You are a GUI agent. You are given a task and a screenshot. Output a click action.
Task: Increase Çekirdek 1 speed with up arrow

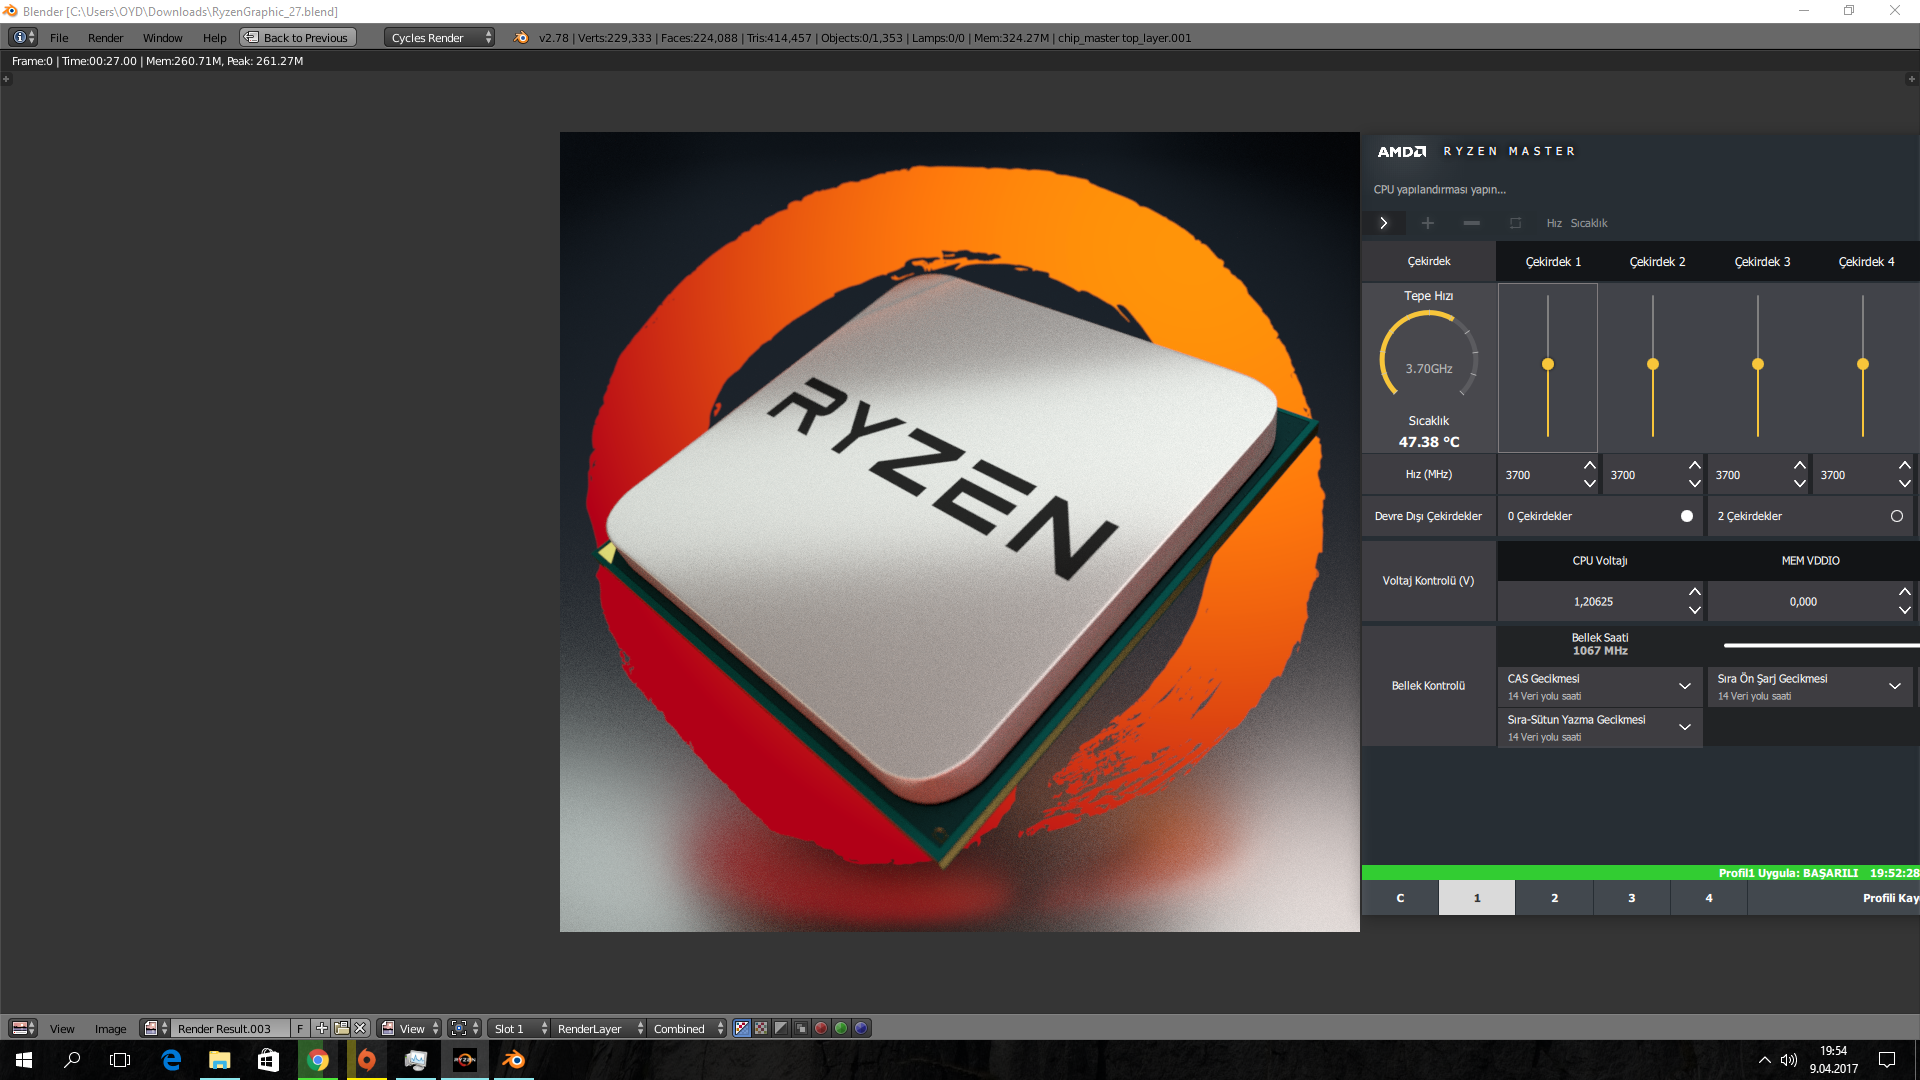(x=1590, y=466)
